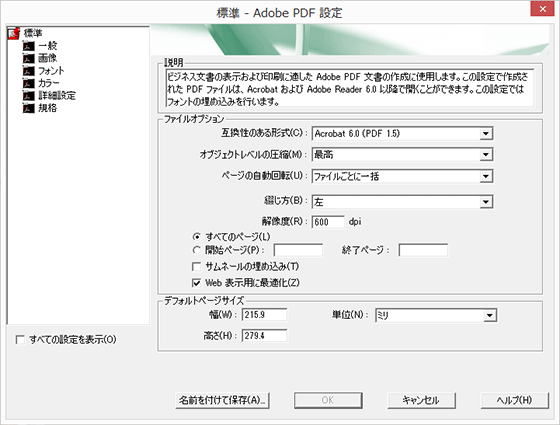Open the 規格 settings panel

pos(48,108)
